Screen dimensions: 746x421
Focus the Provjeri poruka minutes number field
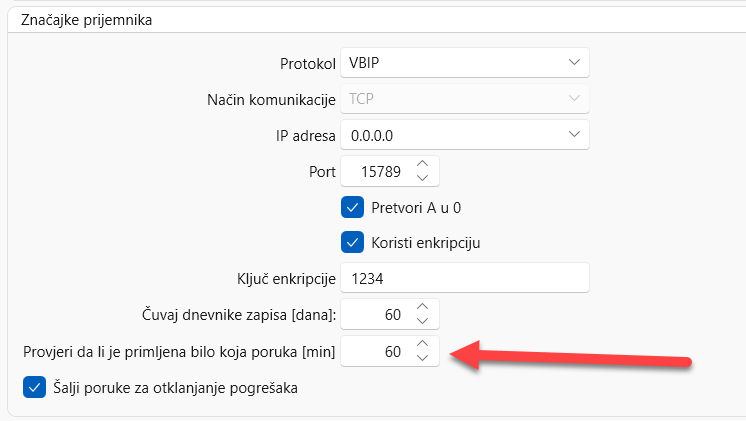[374, 351]
